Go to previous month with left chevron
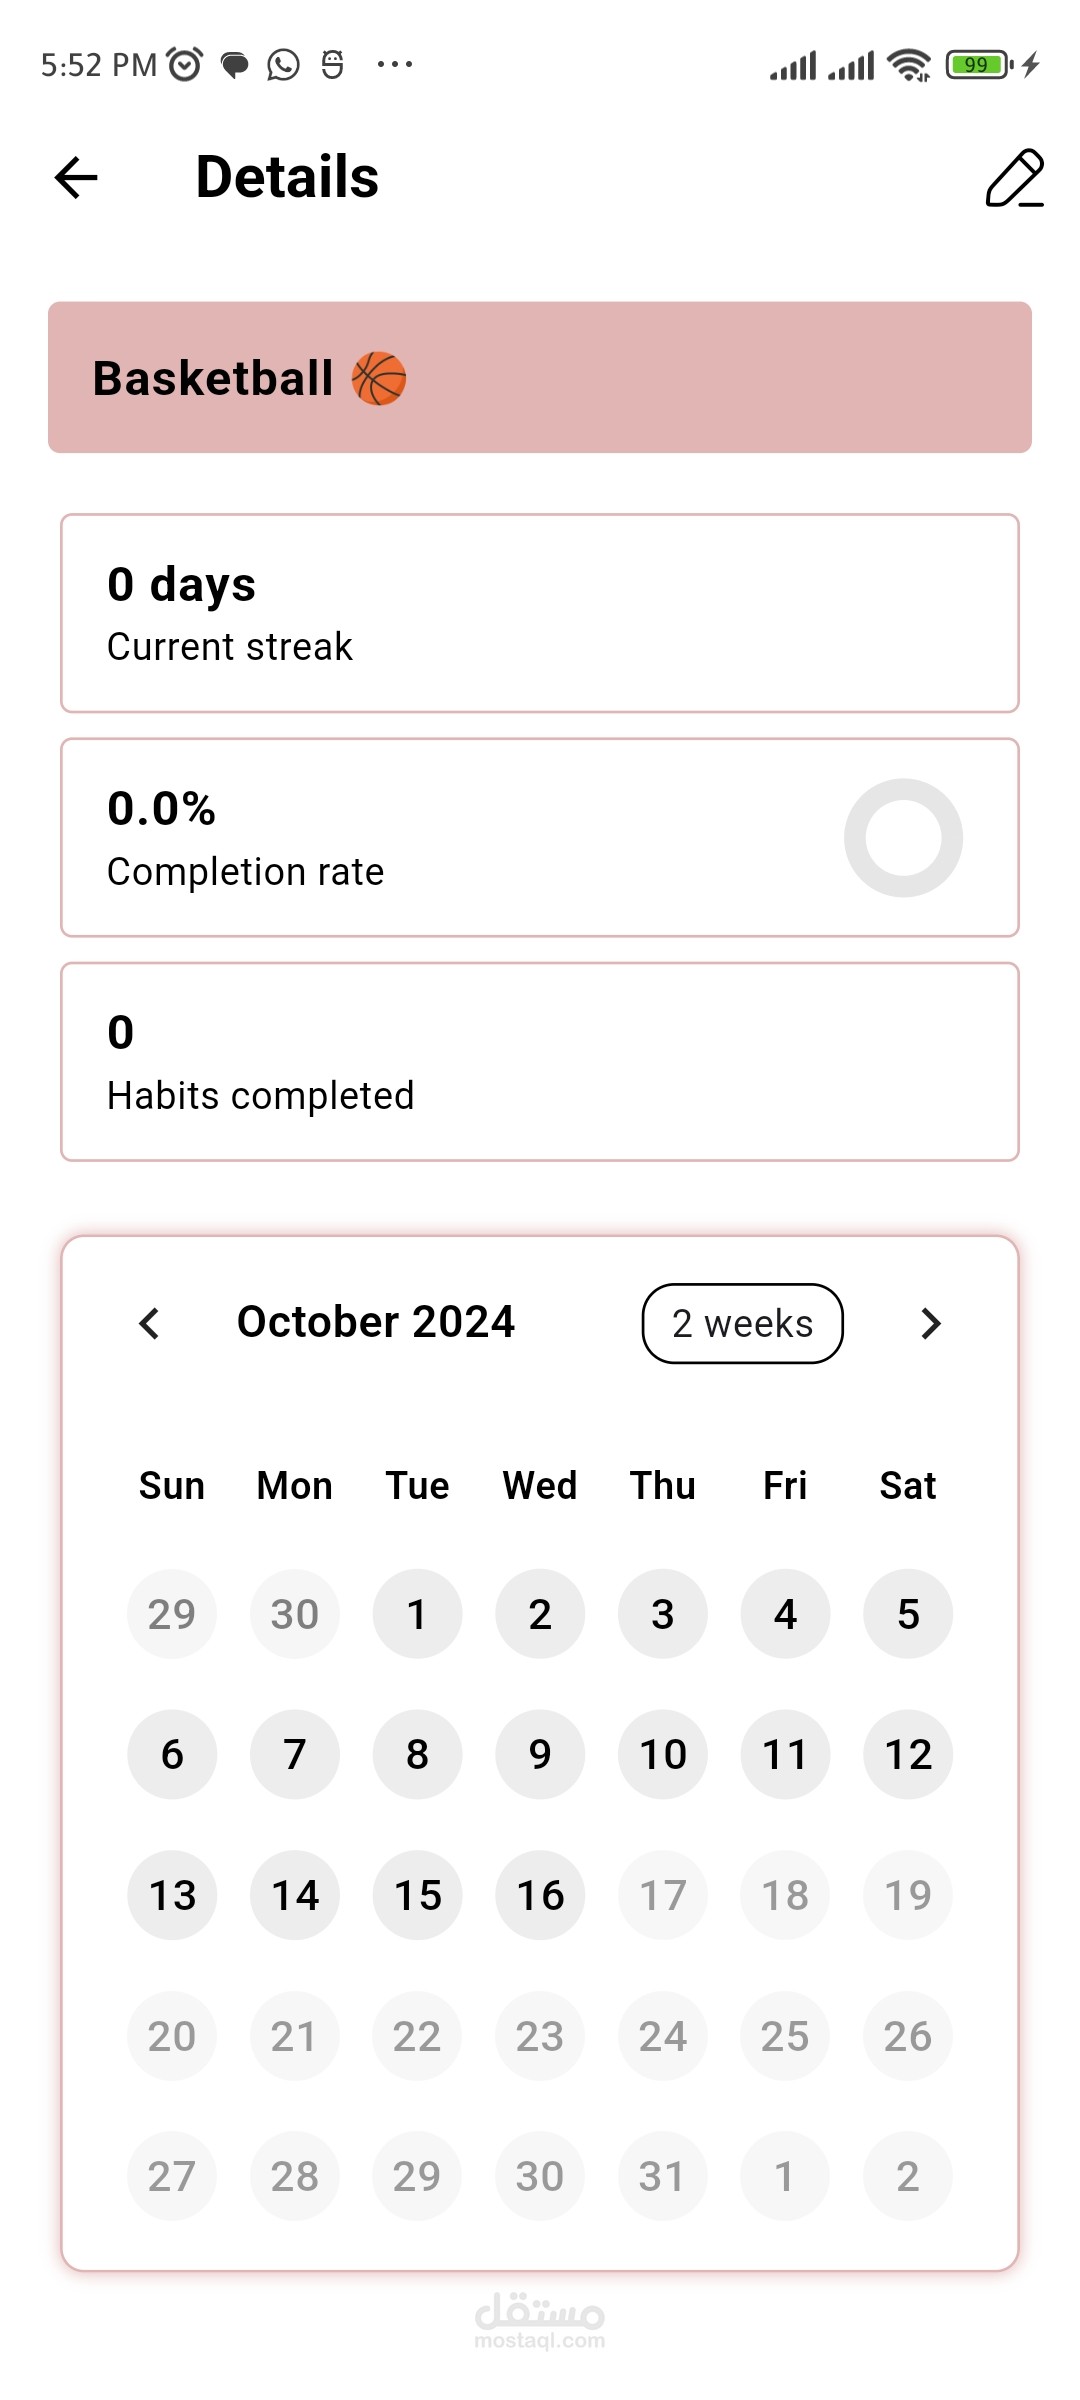Viewport: 1080px width, 2400px height. tap(149, 1323)
